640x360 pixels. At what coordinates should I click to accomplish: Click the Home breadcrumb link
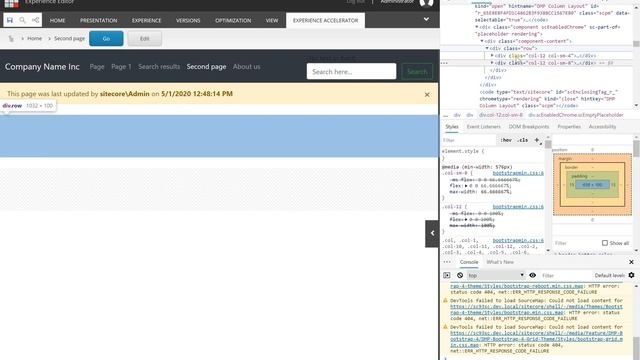(x=34, y=39)
